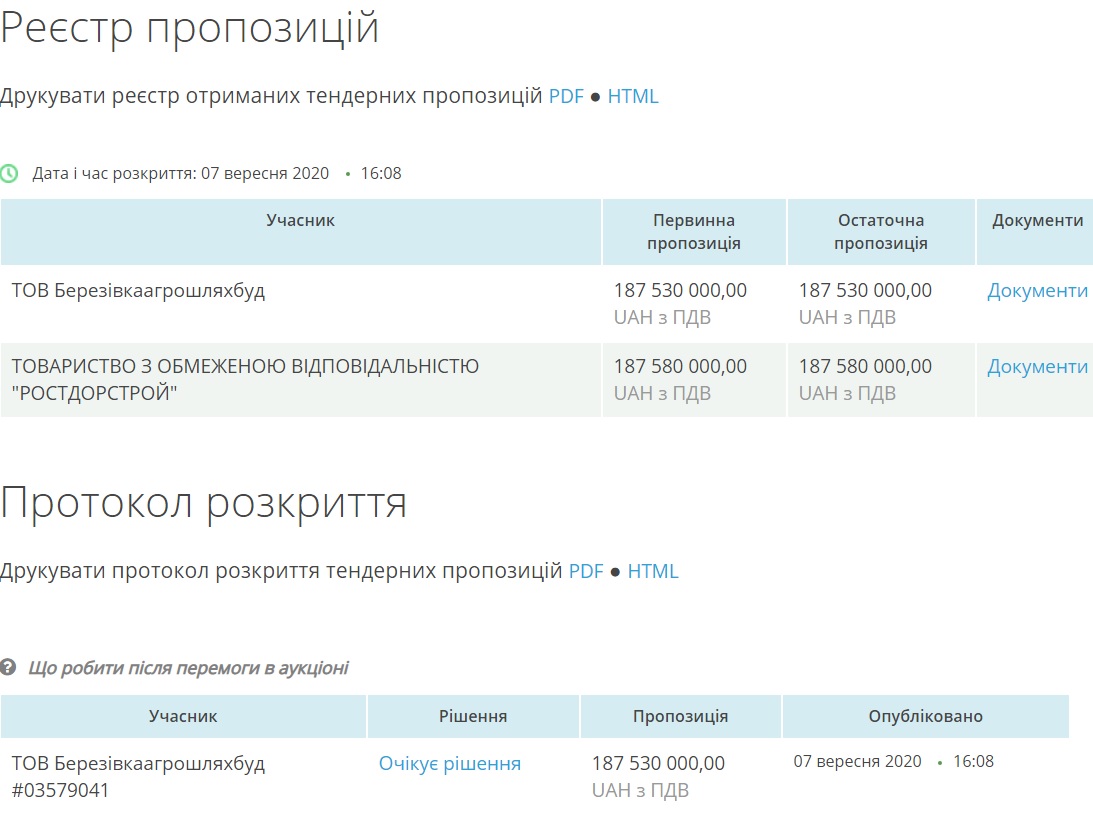Select the Пропозиція column header
This screenshot has width=1093, height=815.
[x=680, y=716]
